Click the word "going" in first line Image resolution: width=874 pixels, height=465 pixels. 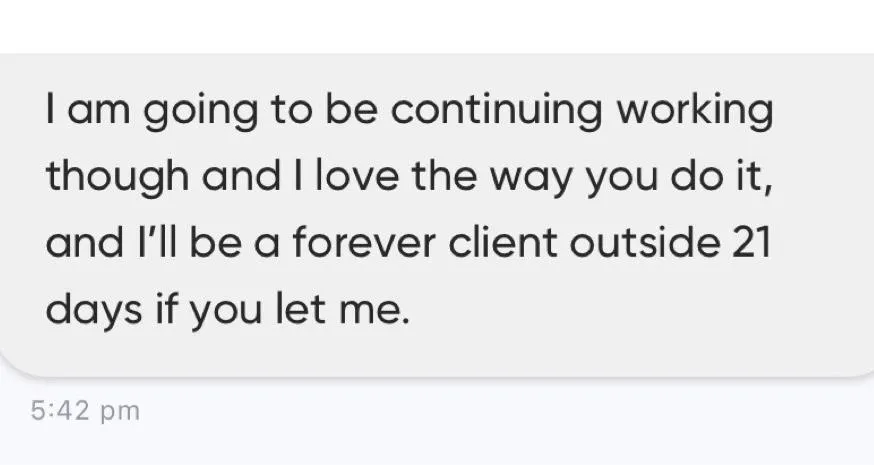coord(200,111)
